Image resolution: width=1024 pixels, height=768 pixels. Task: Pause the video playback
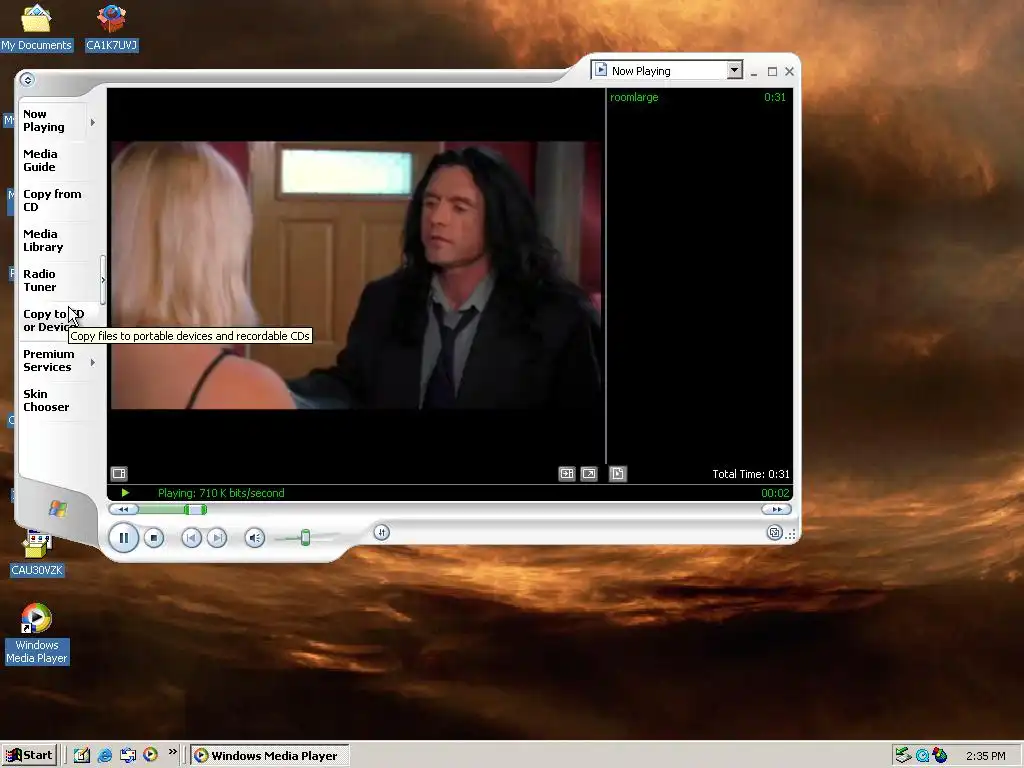(x=123, y=537)
